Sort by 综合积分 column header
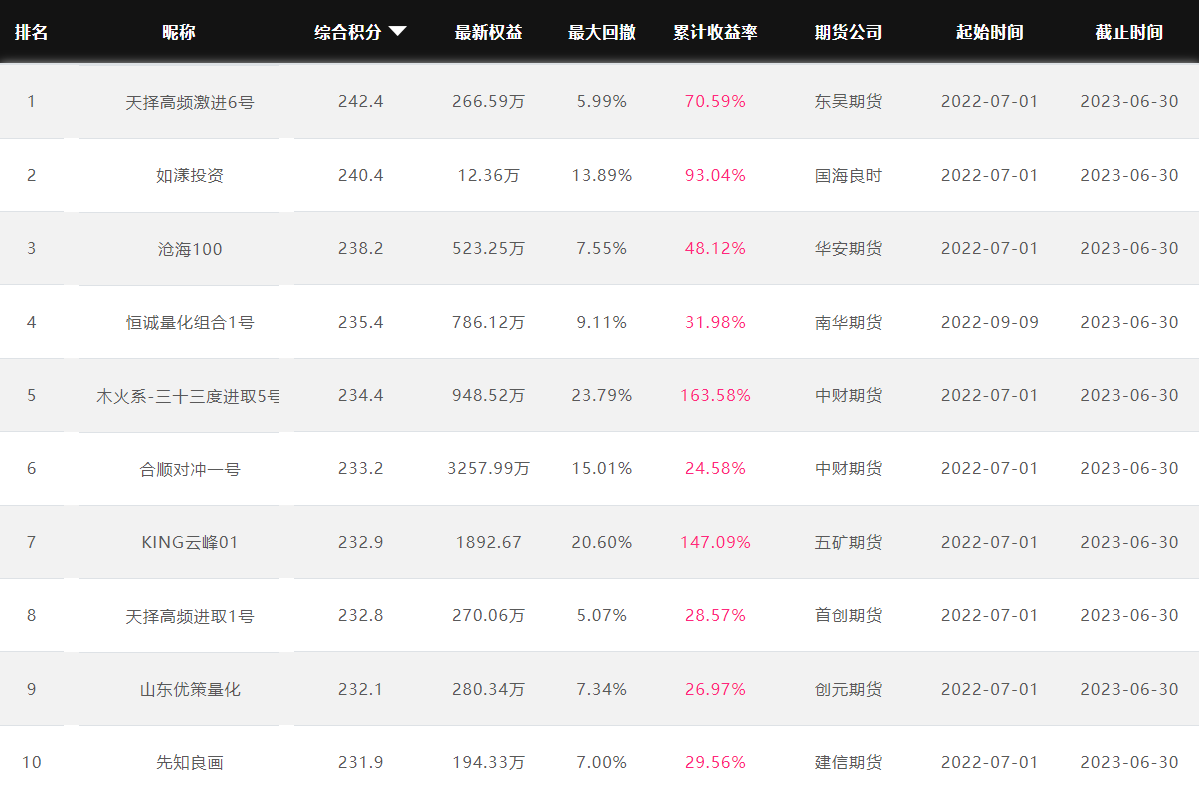The width and height of the screenshot is (1199, 798). (x=348, y=32)
